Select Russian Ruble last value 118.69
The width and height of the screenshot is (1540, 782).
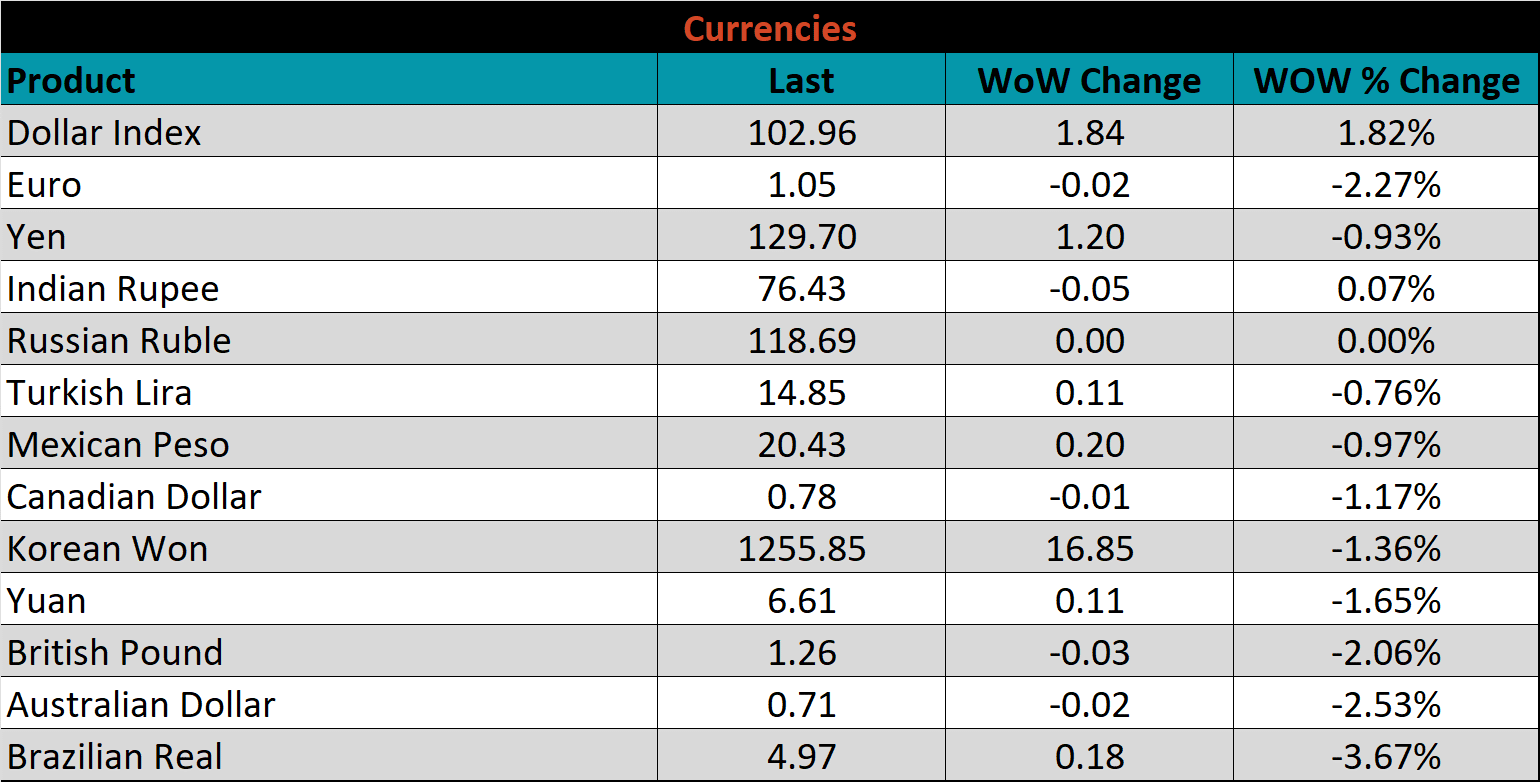click(x=802, y=341)
